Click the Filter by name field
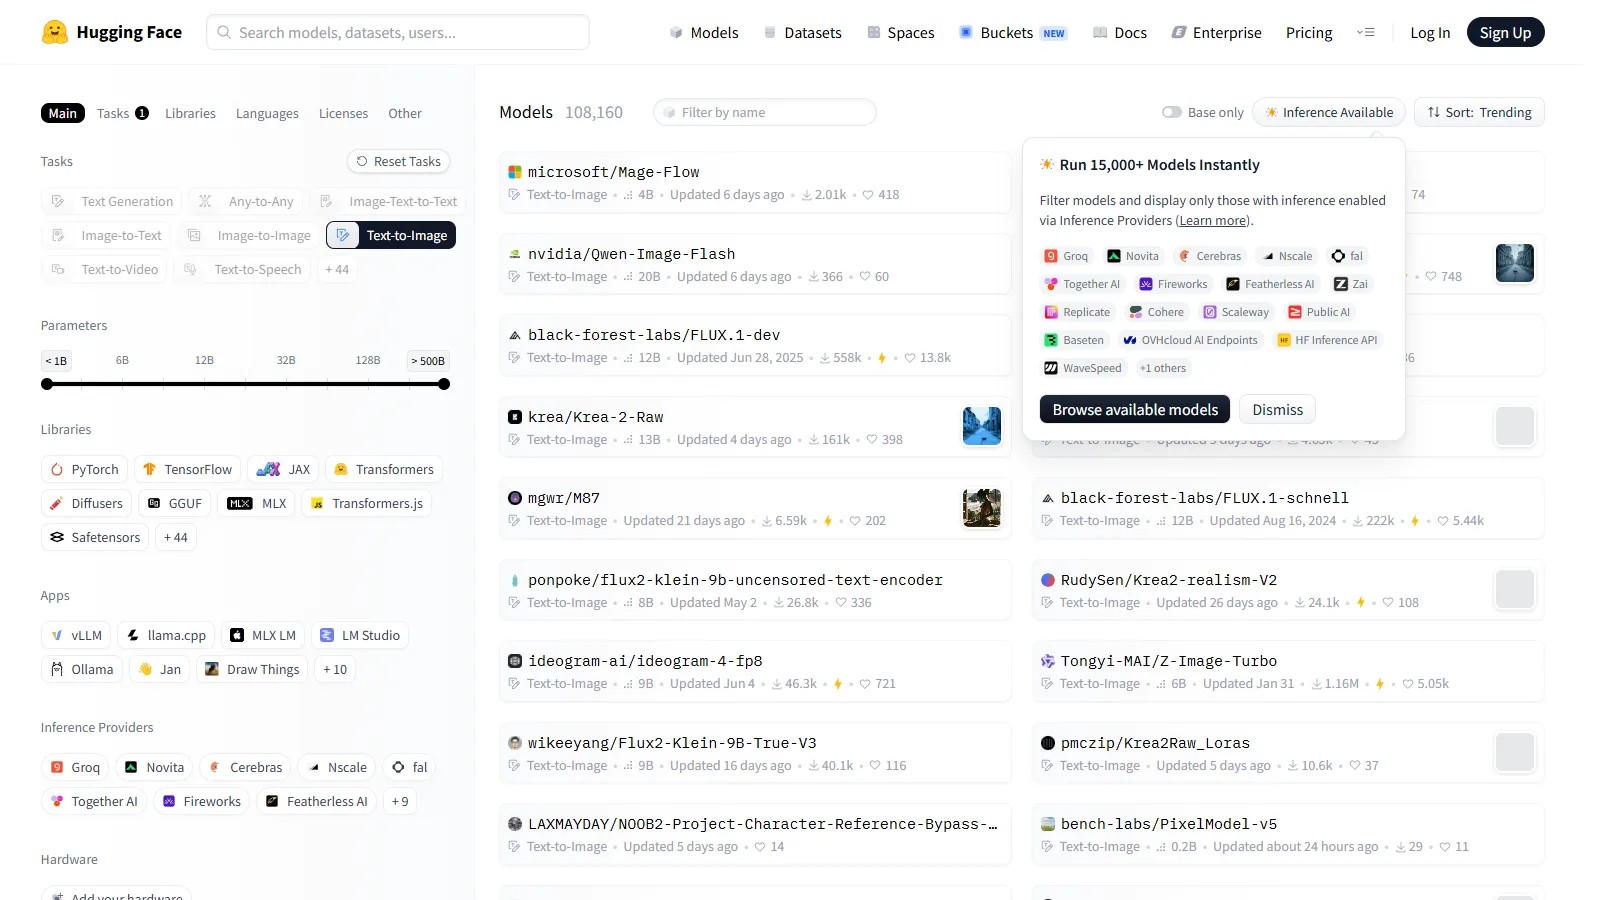The image size is (1600, 900). [x=765, y=112]
